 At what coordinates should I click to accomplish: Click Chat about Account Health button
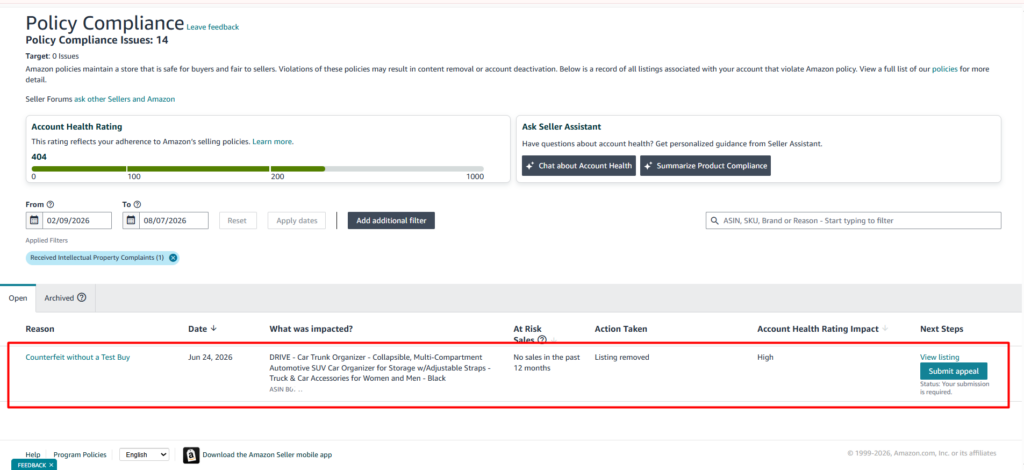[x=579, y=166]
